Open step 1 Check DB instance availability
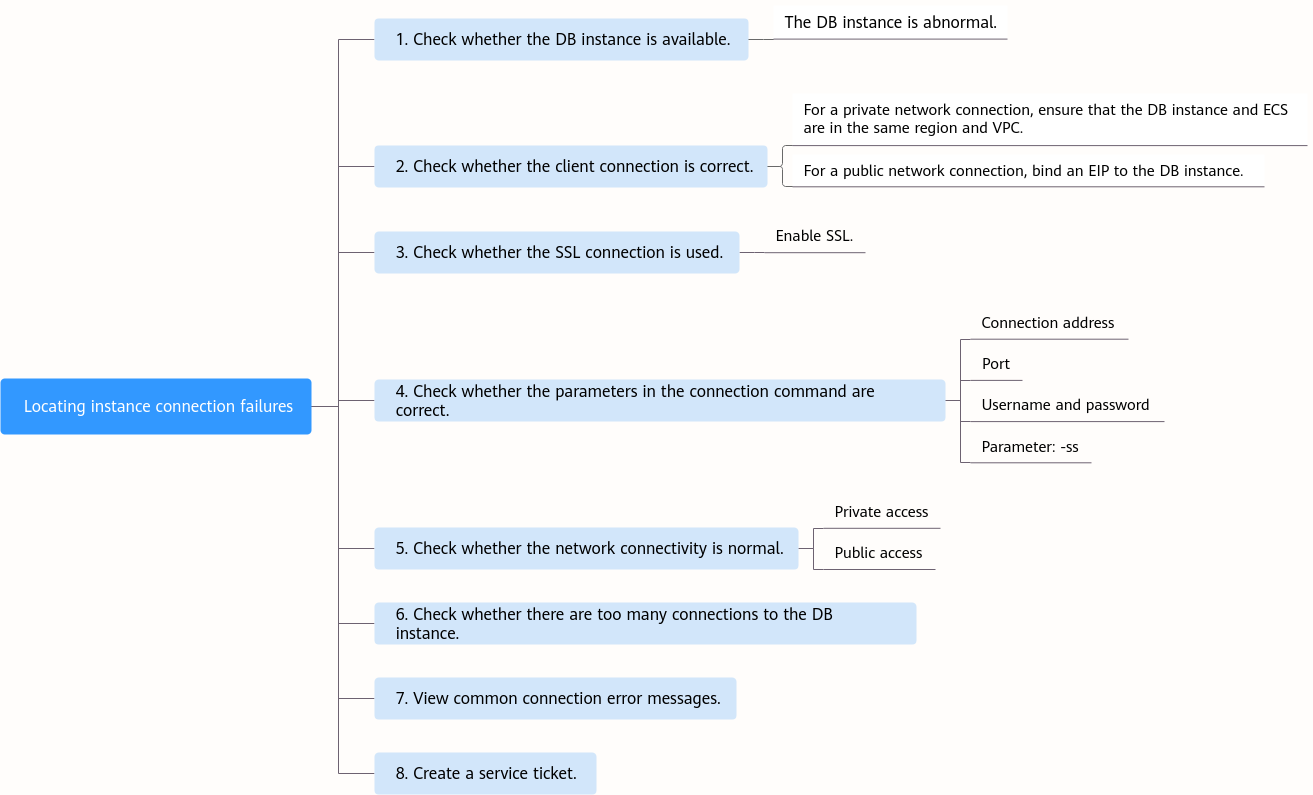The image size is (1313, 795). 561,39
